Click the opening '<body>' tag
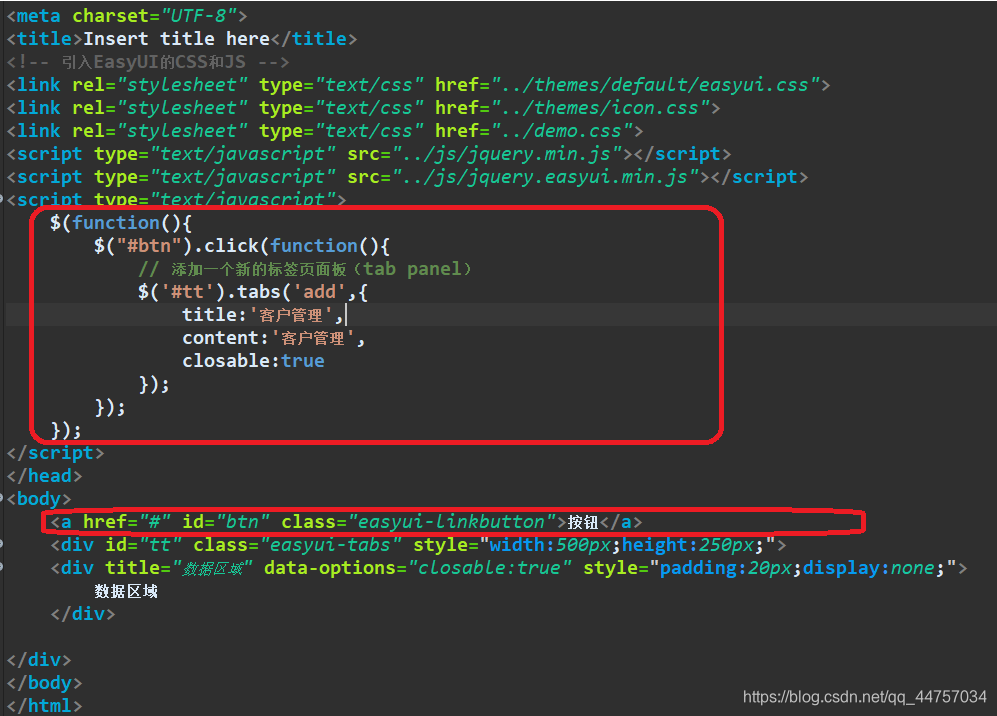The image size is (997, 716). [x=39, y=499]
